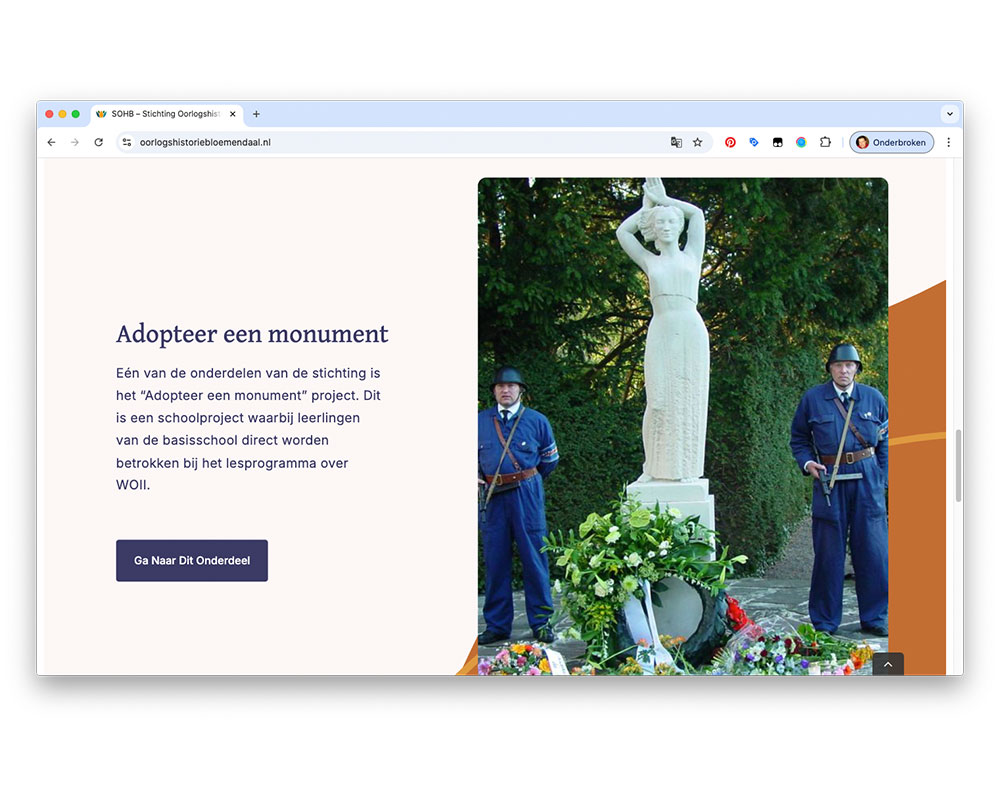
Task: Click the blue price tag extension icon
Action: click(x=754, y=142)
